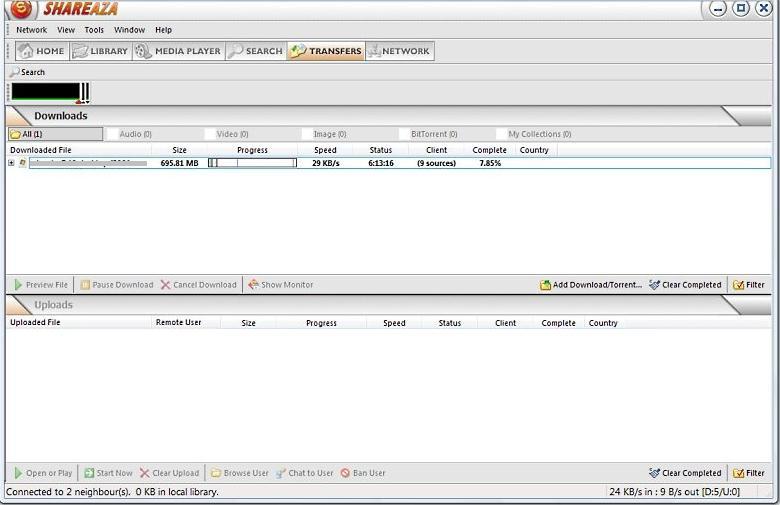Open the Media Player view

pyautogui.click(x=178, y=51)
